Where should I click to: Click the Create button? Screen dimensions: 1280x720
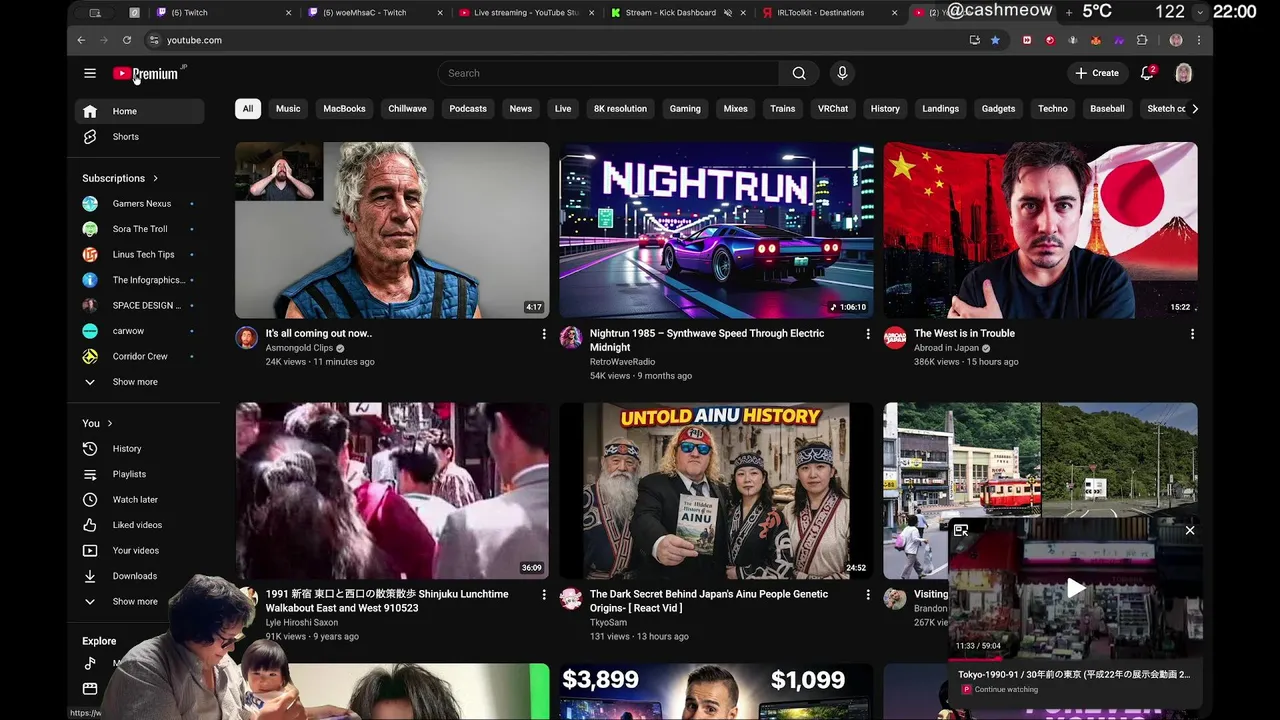click(x=1097, y=73)
